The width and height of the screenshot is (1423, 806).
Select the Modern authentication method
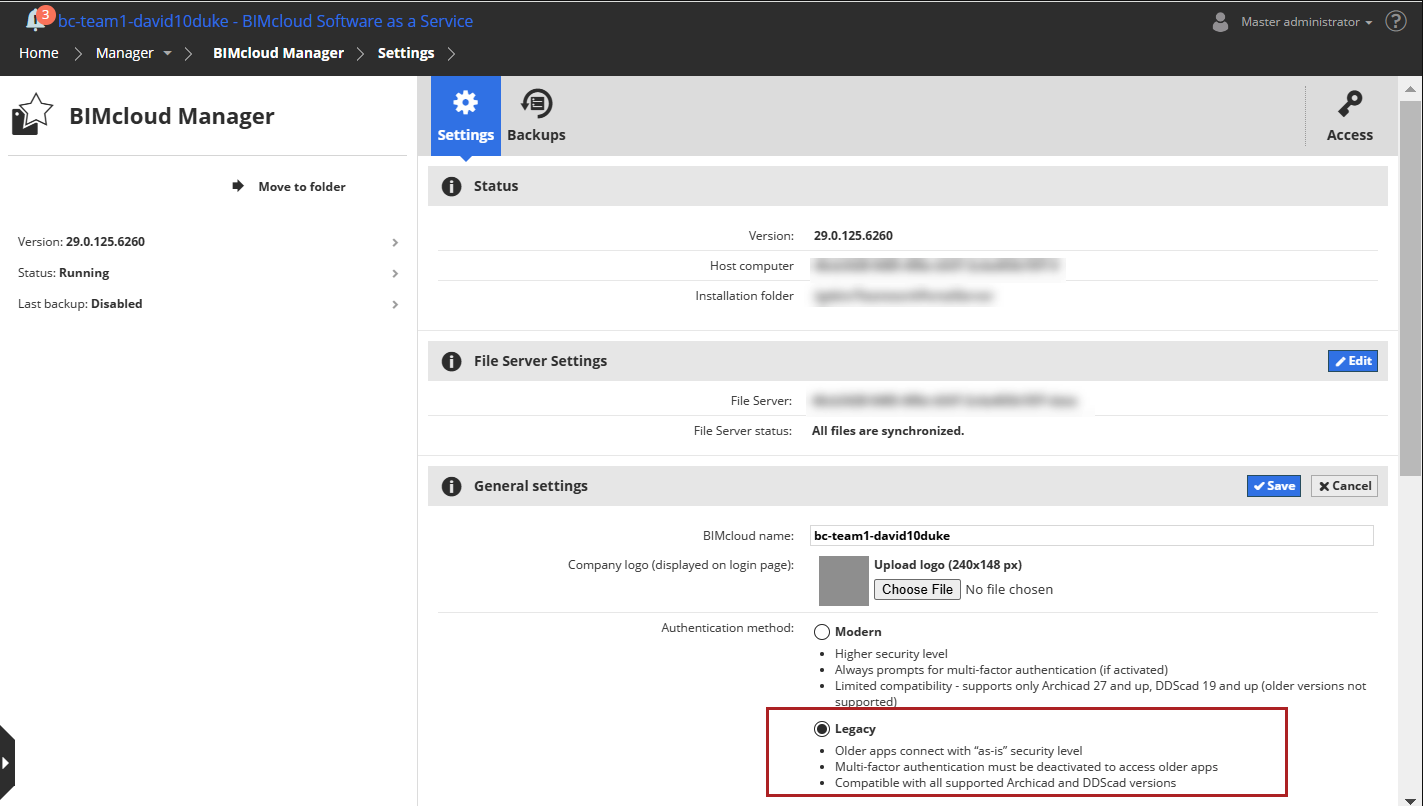pos(822,632)
